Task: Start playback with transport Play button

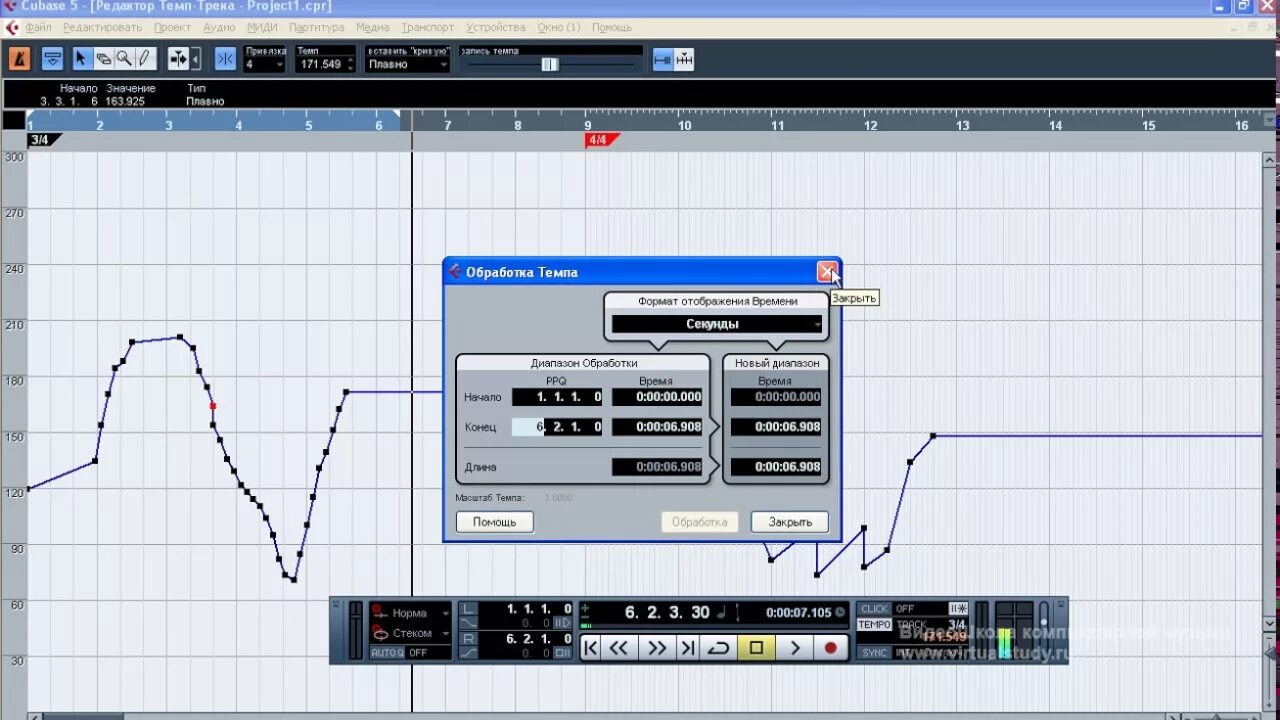Action: pos(794,648)
